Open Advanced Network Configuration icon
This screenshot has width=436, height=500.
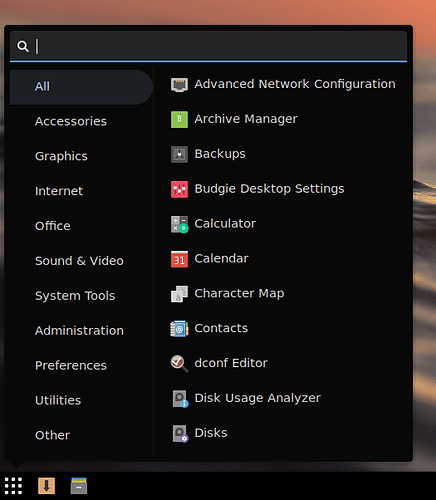coord(179,85)
